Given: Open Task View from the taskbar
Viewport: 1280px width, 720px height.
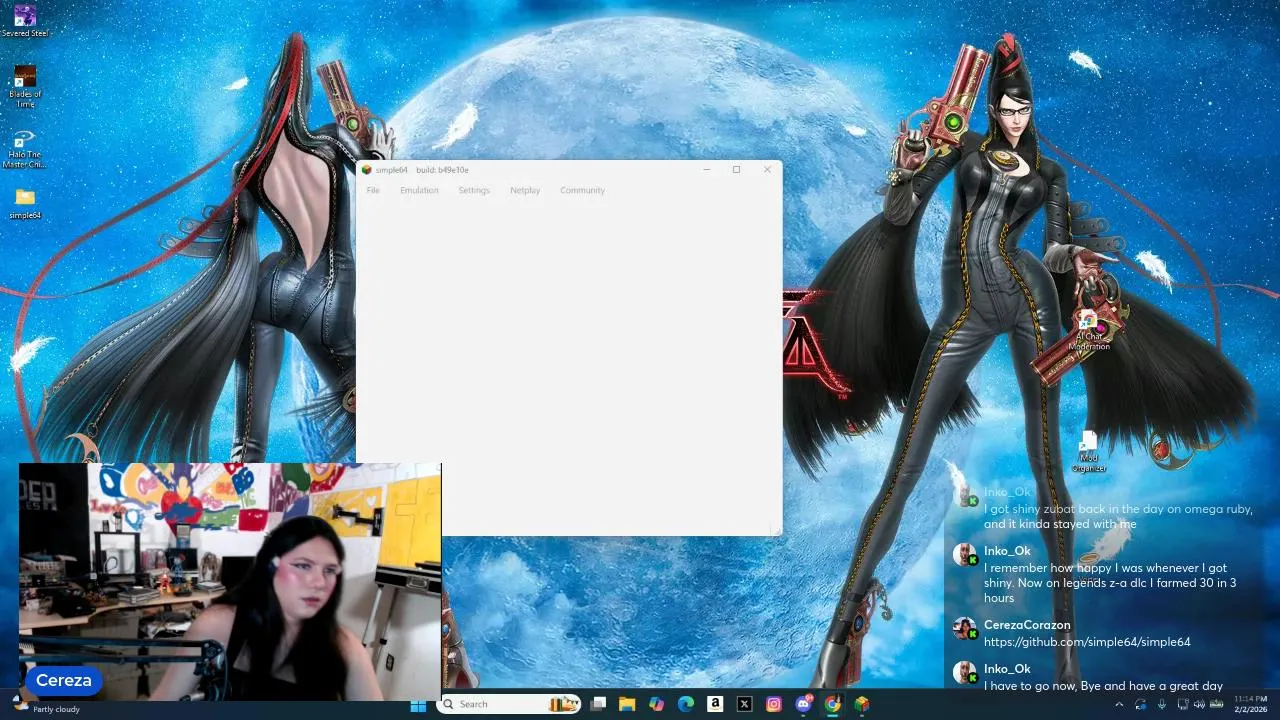Looking at the screenshot, I should [x=598, y=704].
